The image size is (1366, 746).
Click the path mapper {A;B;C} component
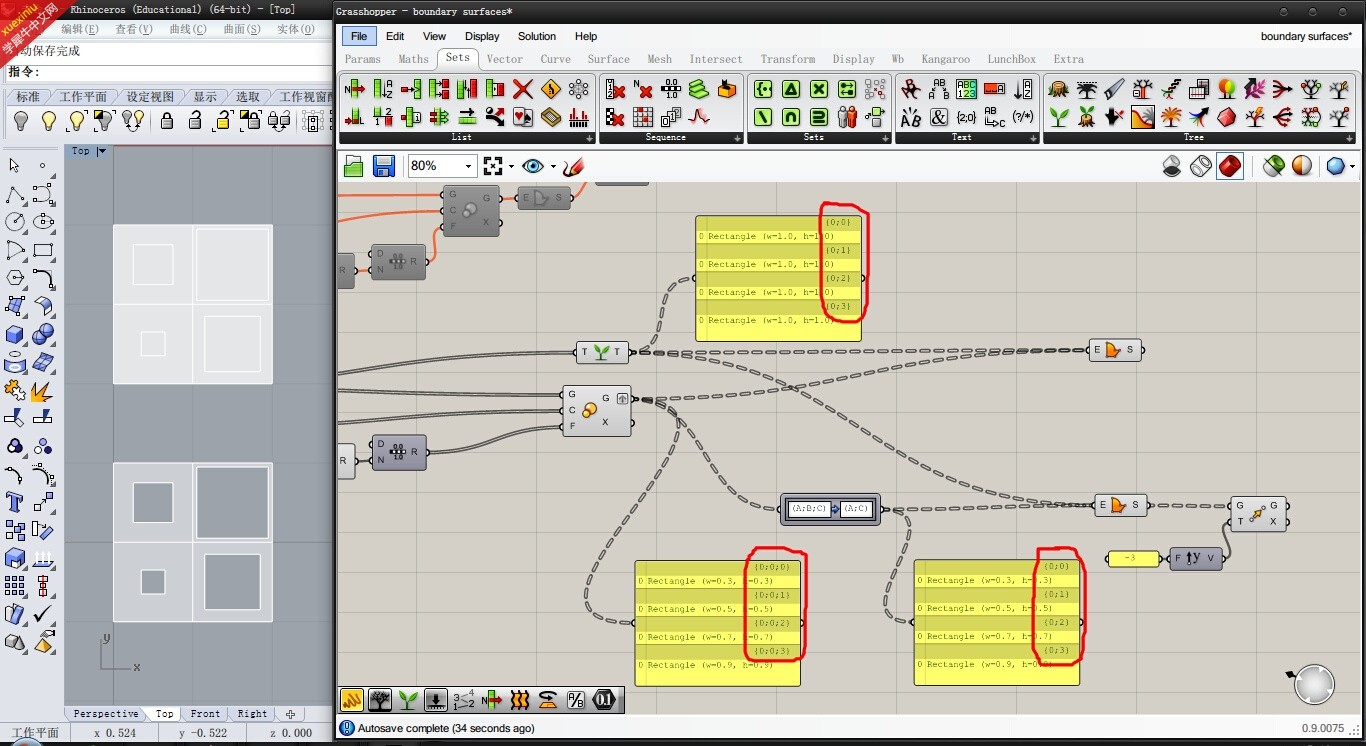click(830, 509)
